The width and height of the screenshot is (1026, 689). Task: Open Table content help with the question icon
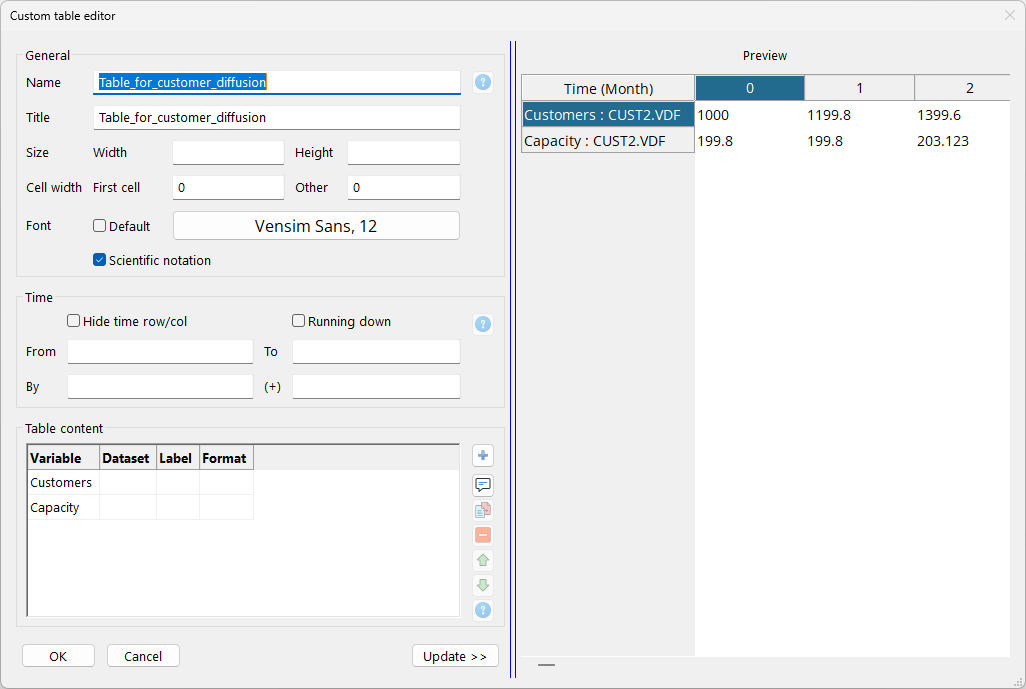coord(483,610)
